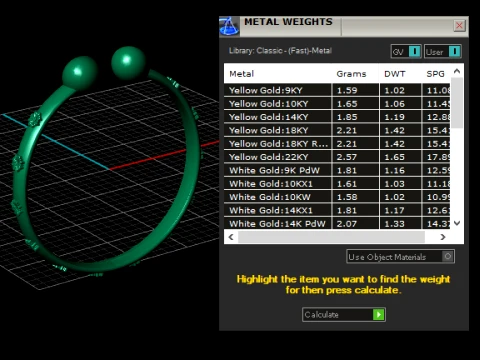Click the 1.03 DWT value
The image size is (480, 360).
395,184
